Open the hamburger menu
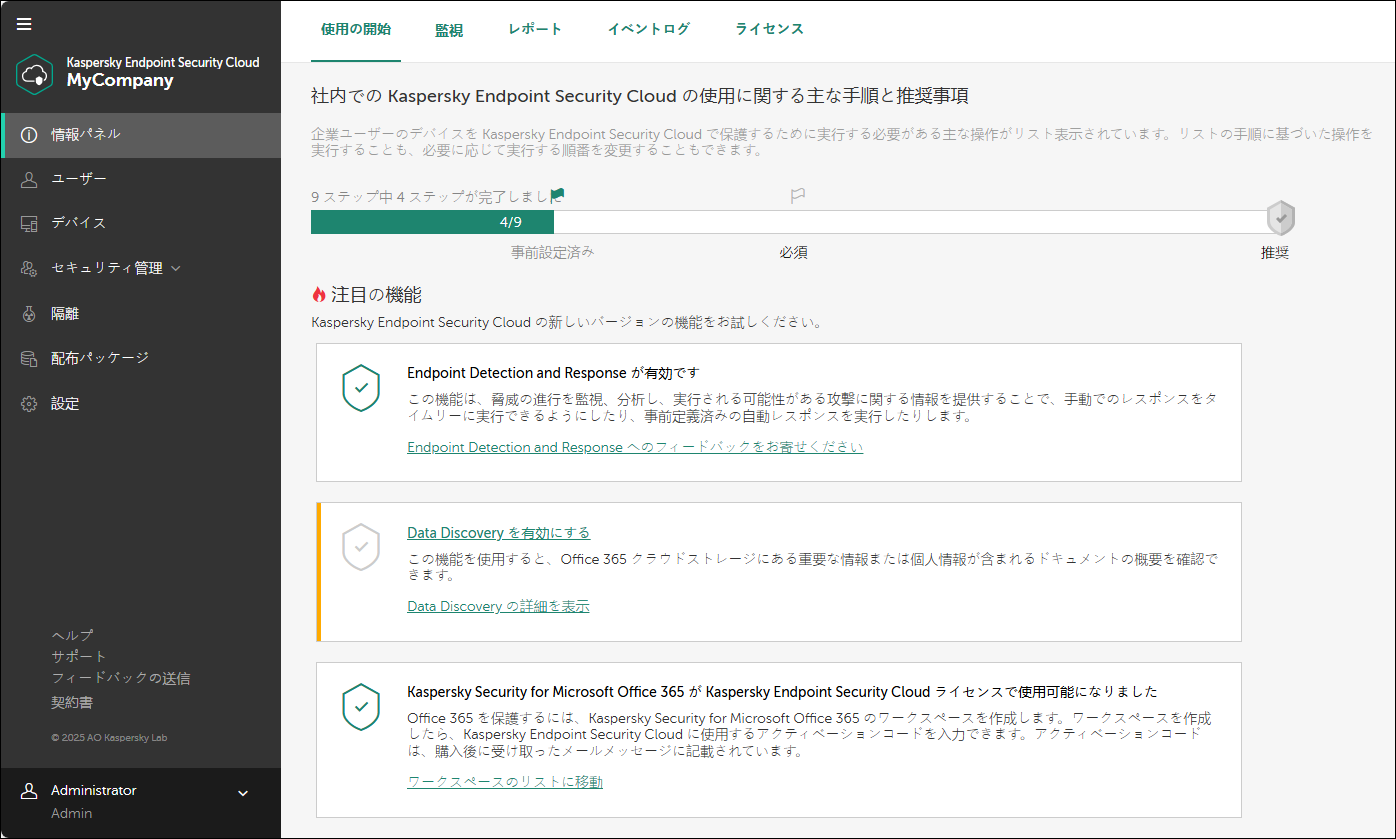 pos(23,24)
